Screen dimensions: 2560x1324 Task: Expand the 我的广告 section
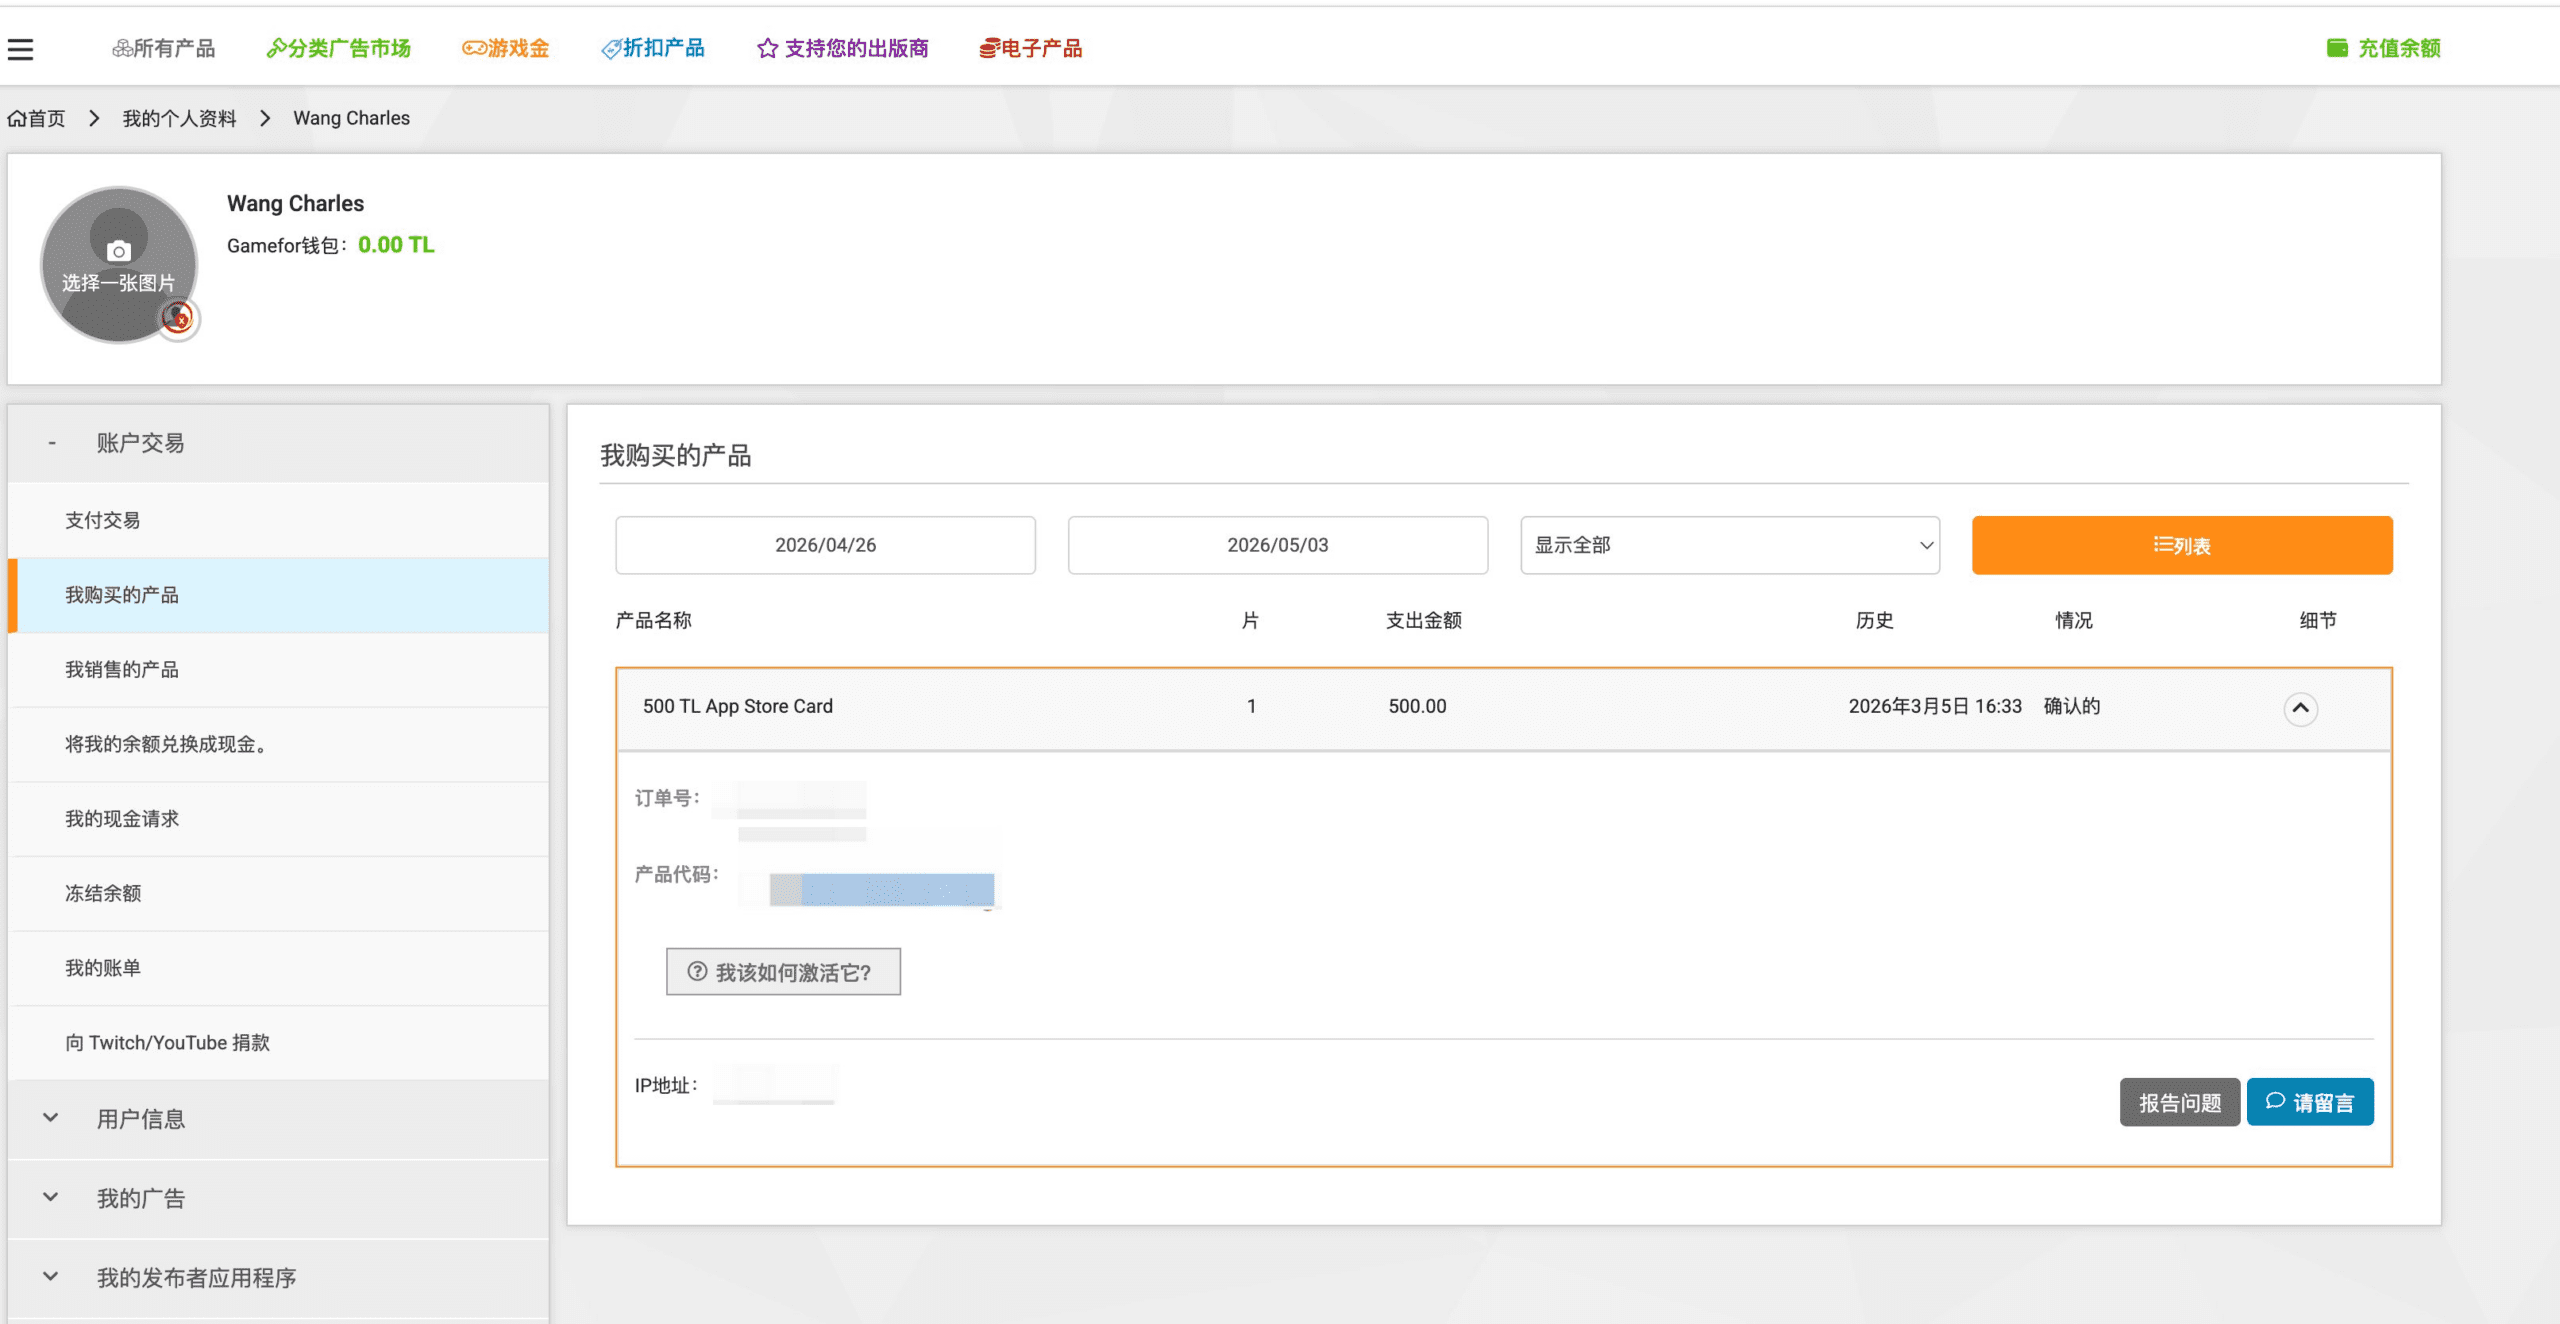tap(278, 1198)
